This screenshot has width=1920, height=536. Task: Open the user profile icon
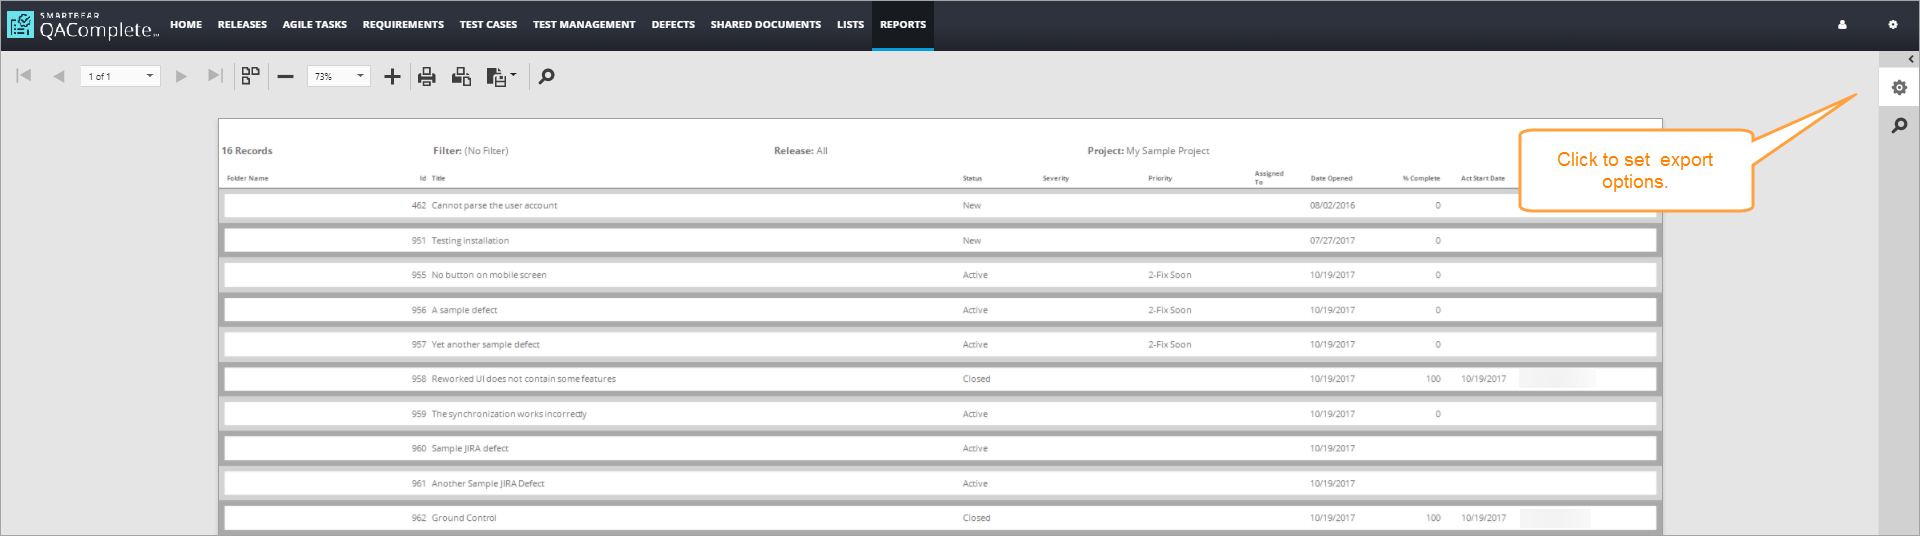click(x=1842, y=25)
